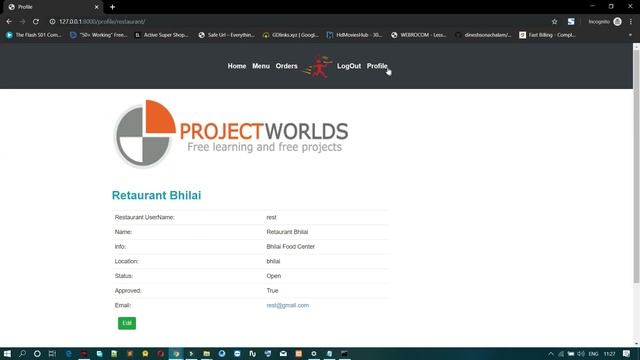640x360 pixels.
Task: Click the Status value "Open"
Action: [x=273, y=276]
